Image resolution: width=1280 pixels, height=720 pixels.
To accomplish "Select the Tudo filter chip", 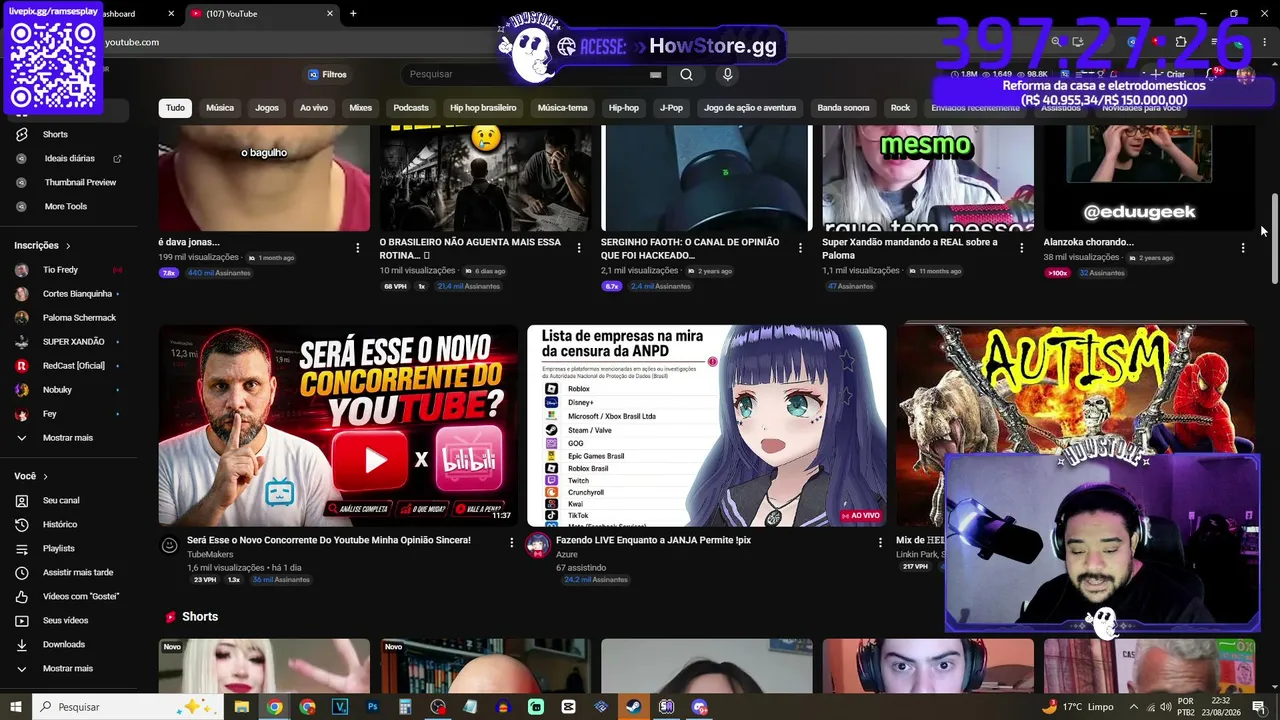I will pos(175,108).
